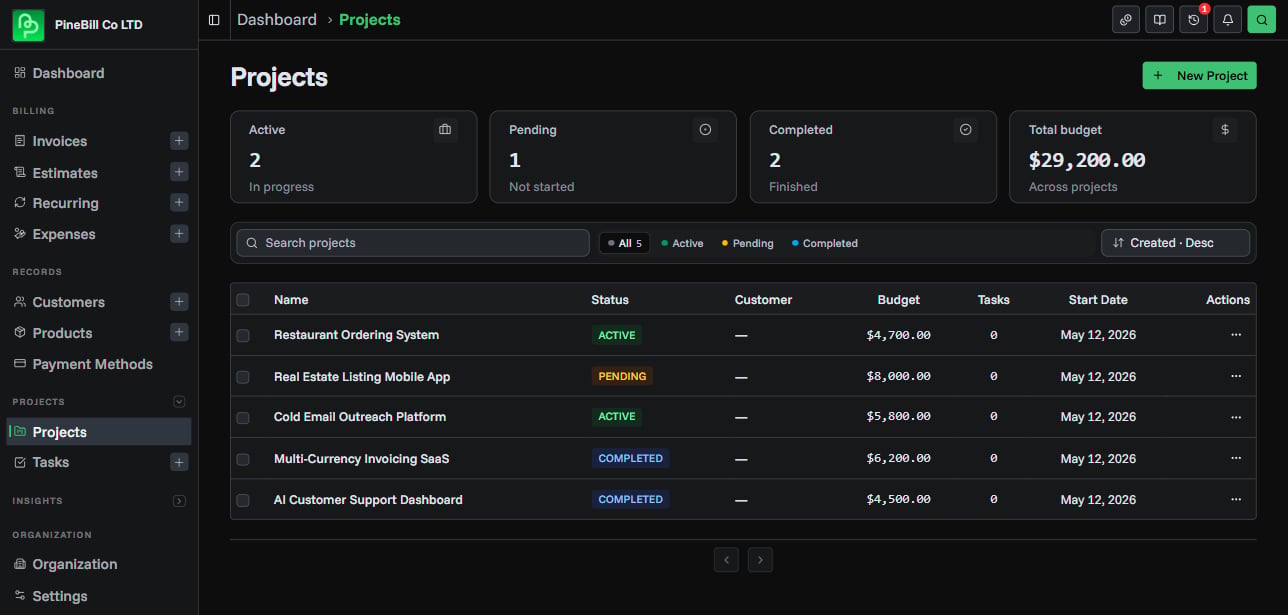Check AI Customer Support Dashboard checkbox
Image resolution: width=1288 pixels, height=615 pixels.
[243, 500]
